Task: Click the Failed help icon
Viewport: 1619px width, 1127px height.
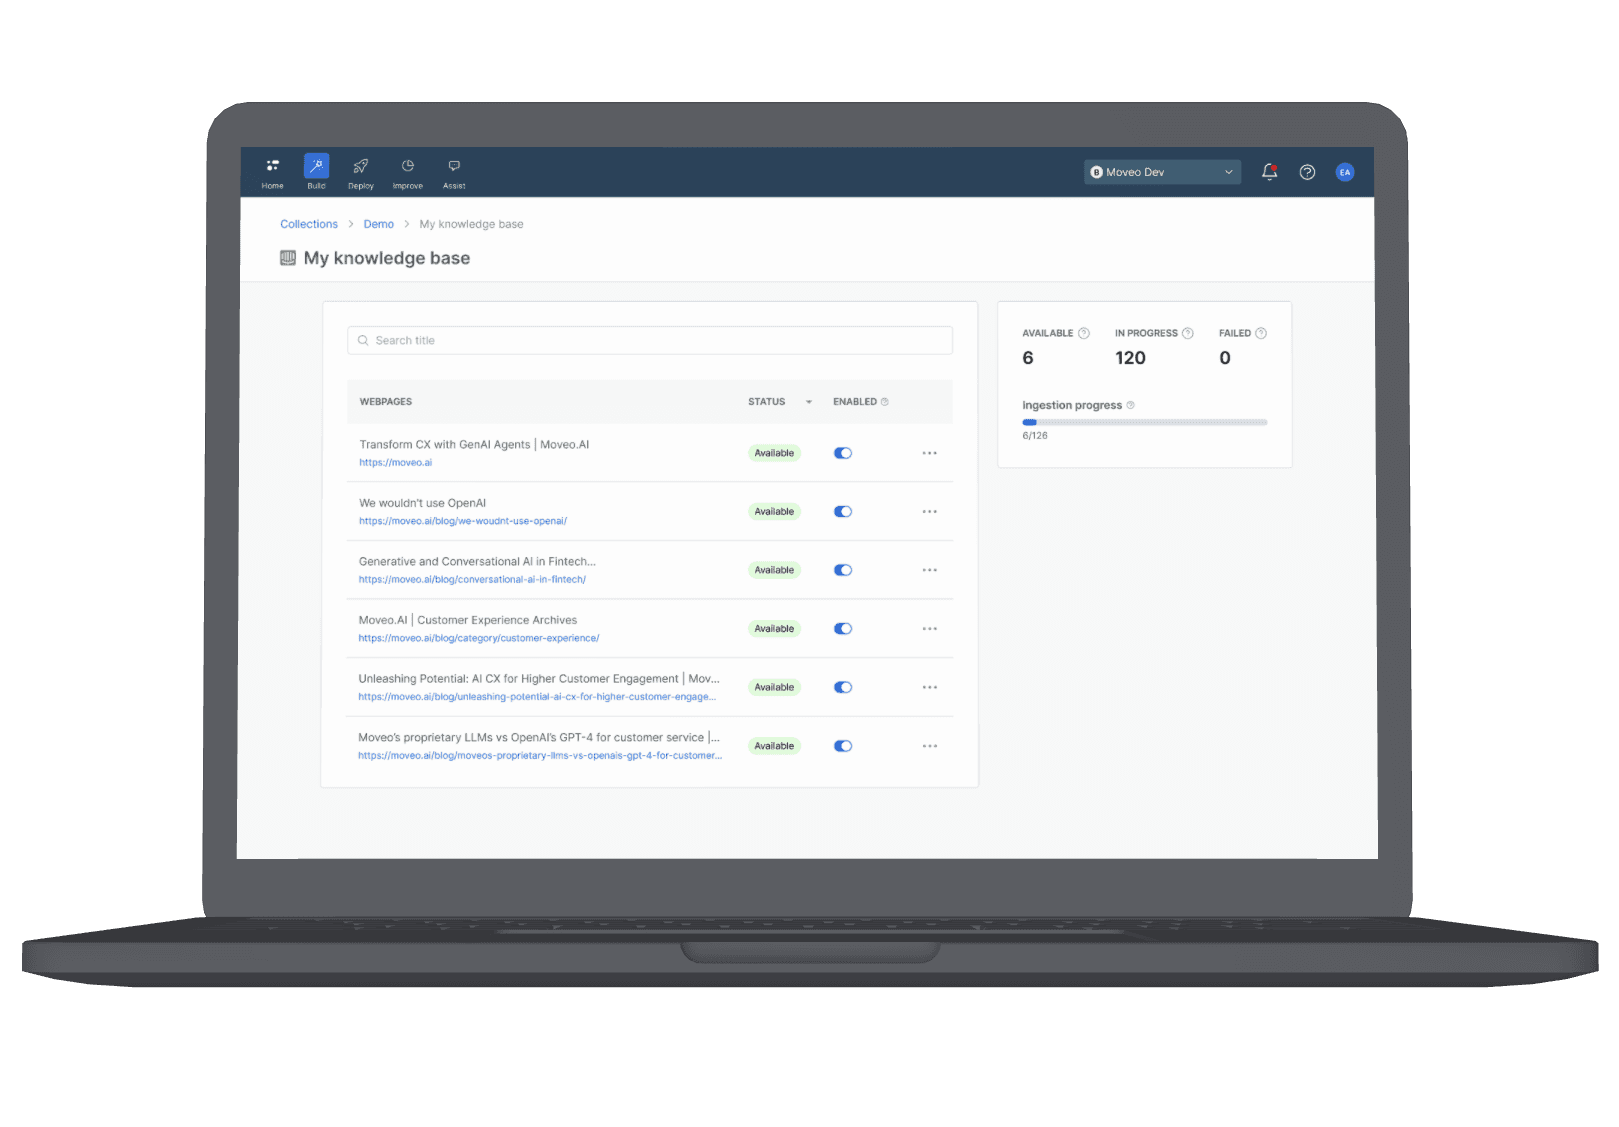Action: (x=1261, y=333)
